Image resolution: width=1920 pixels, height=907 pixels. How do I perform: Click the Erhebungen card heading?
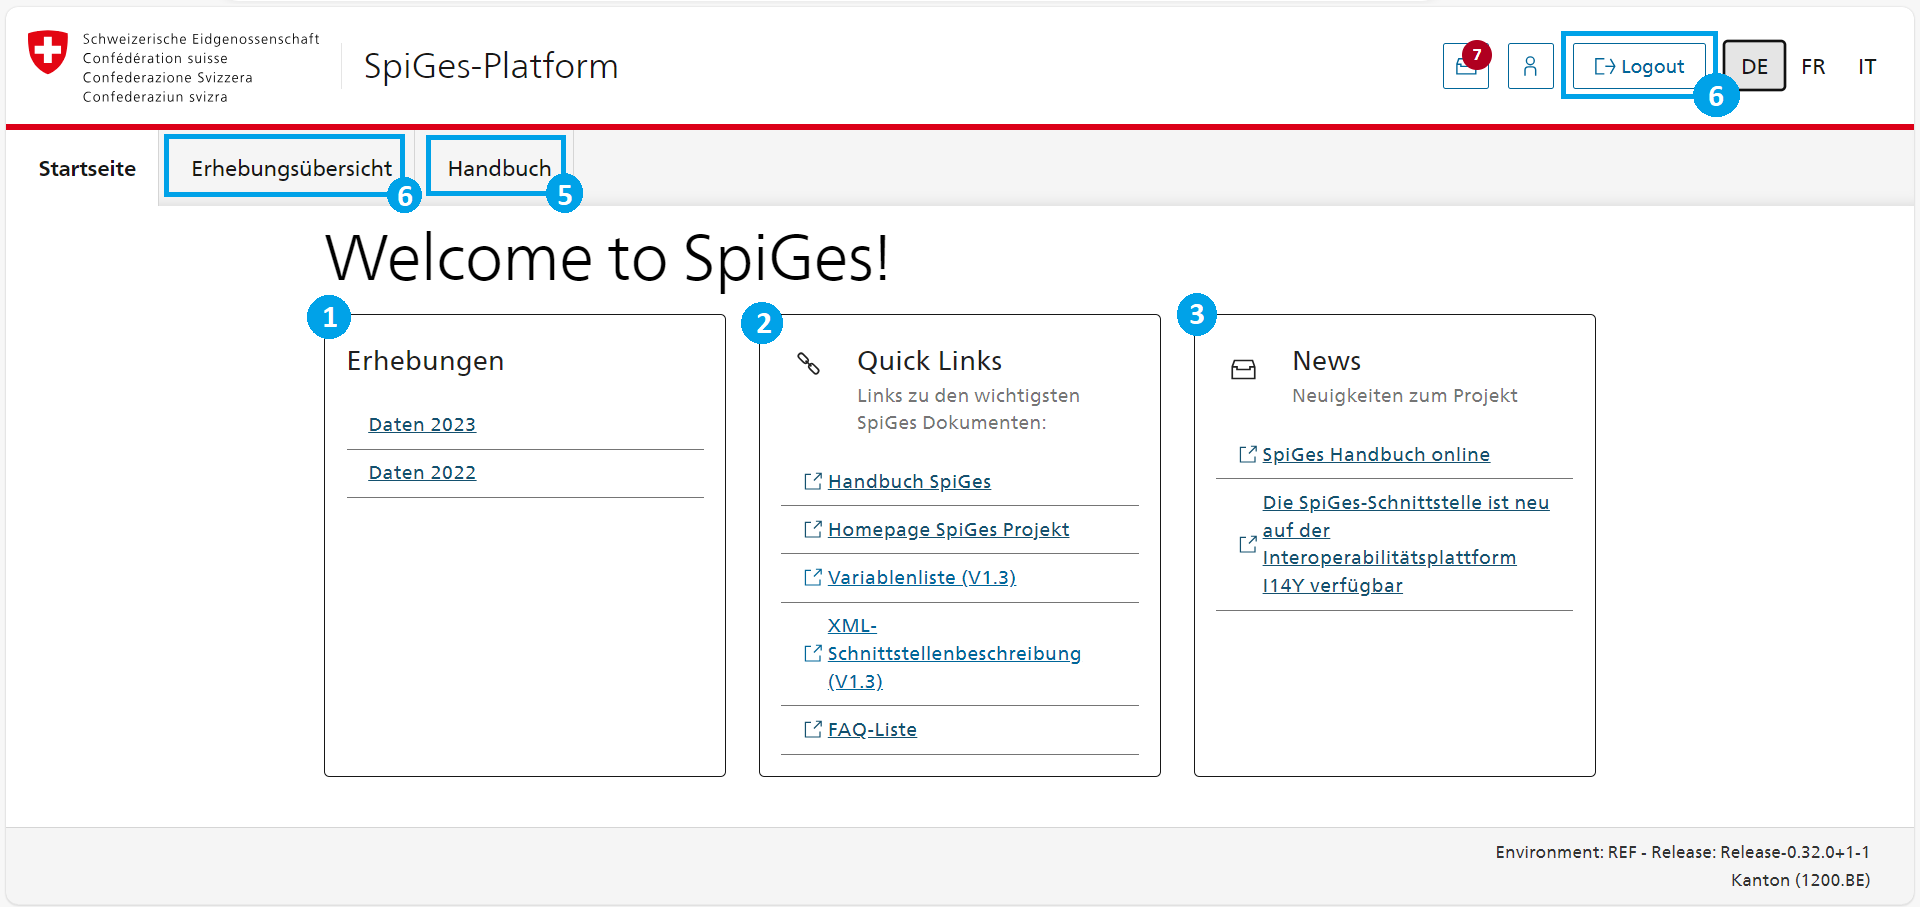tap(425, 361)
